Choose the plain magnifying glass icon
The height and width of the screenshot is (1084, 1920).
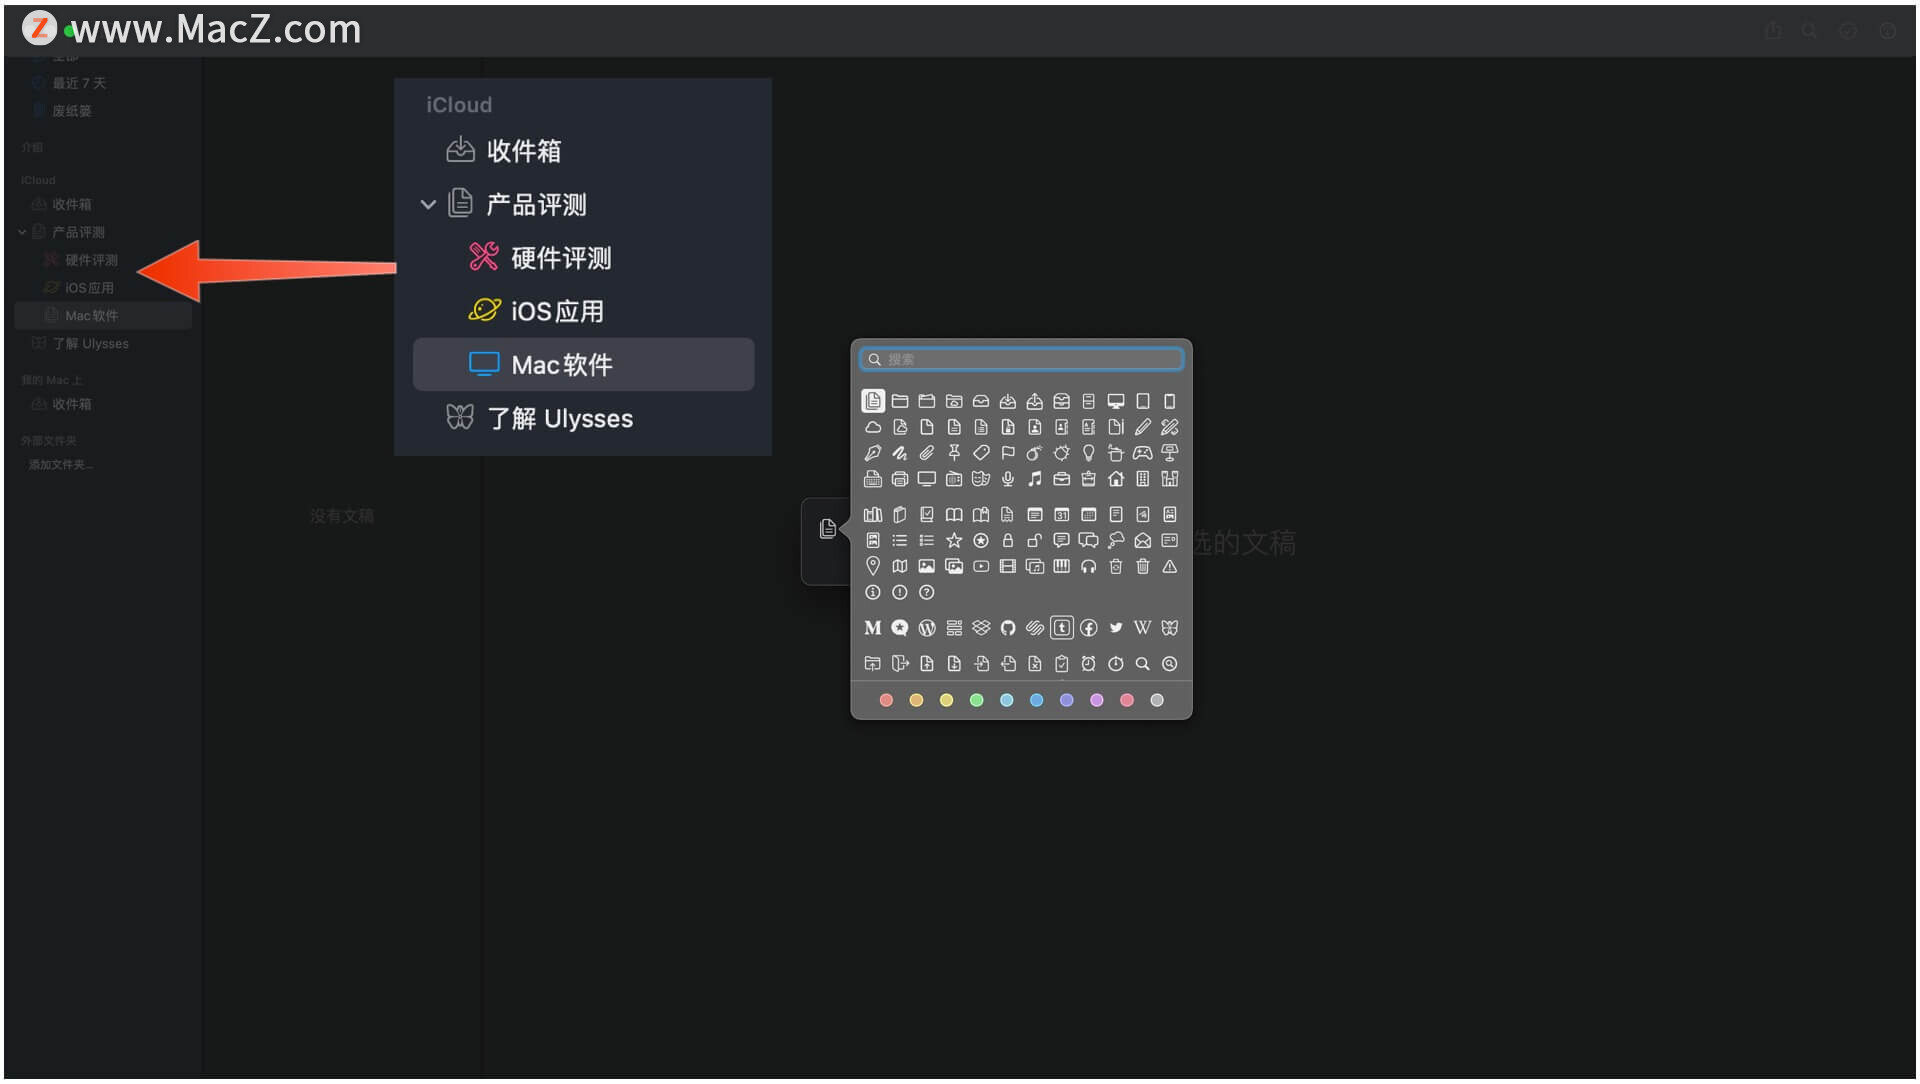[x=1143, y=664]
